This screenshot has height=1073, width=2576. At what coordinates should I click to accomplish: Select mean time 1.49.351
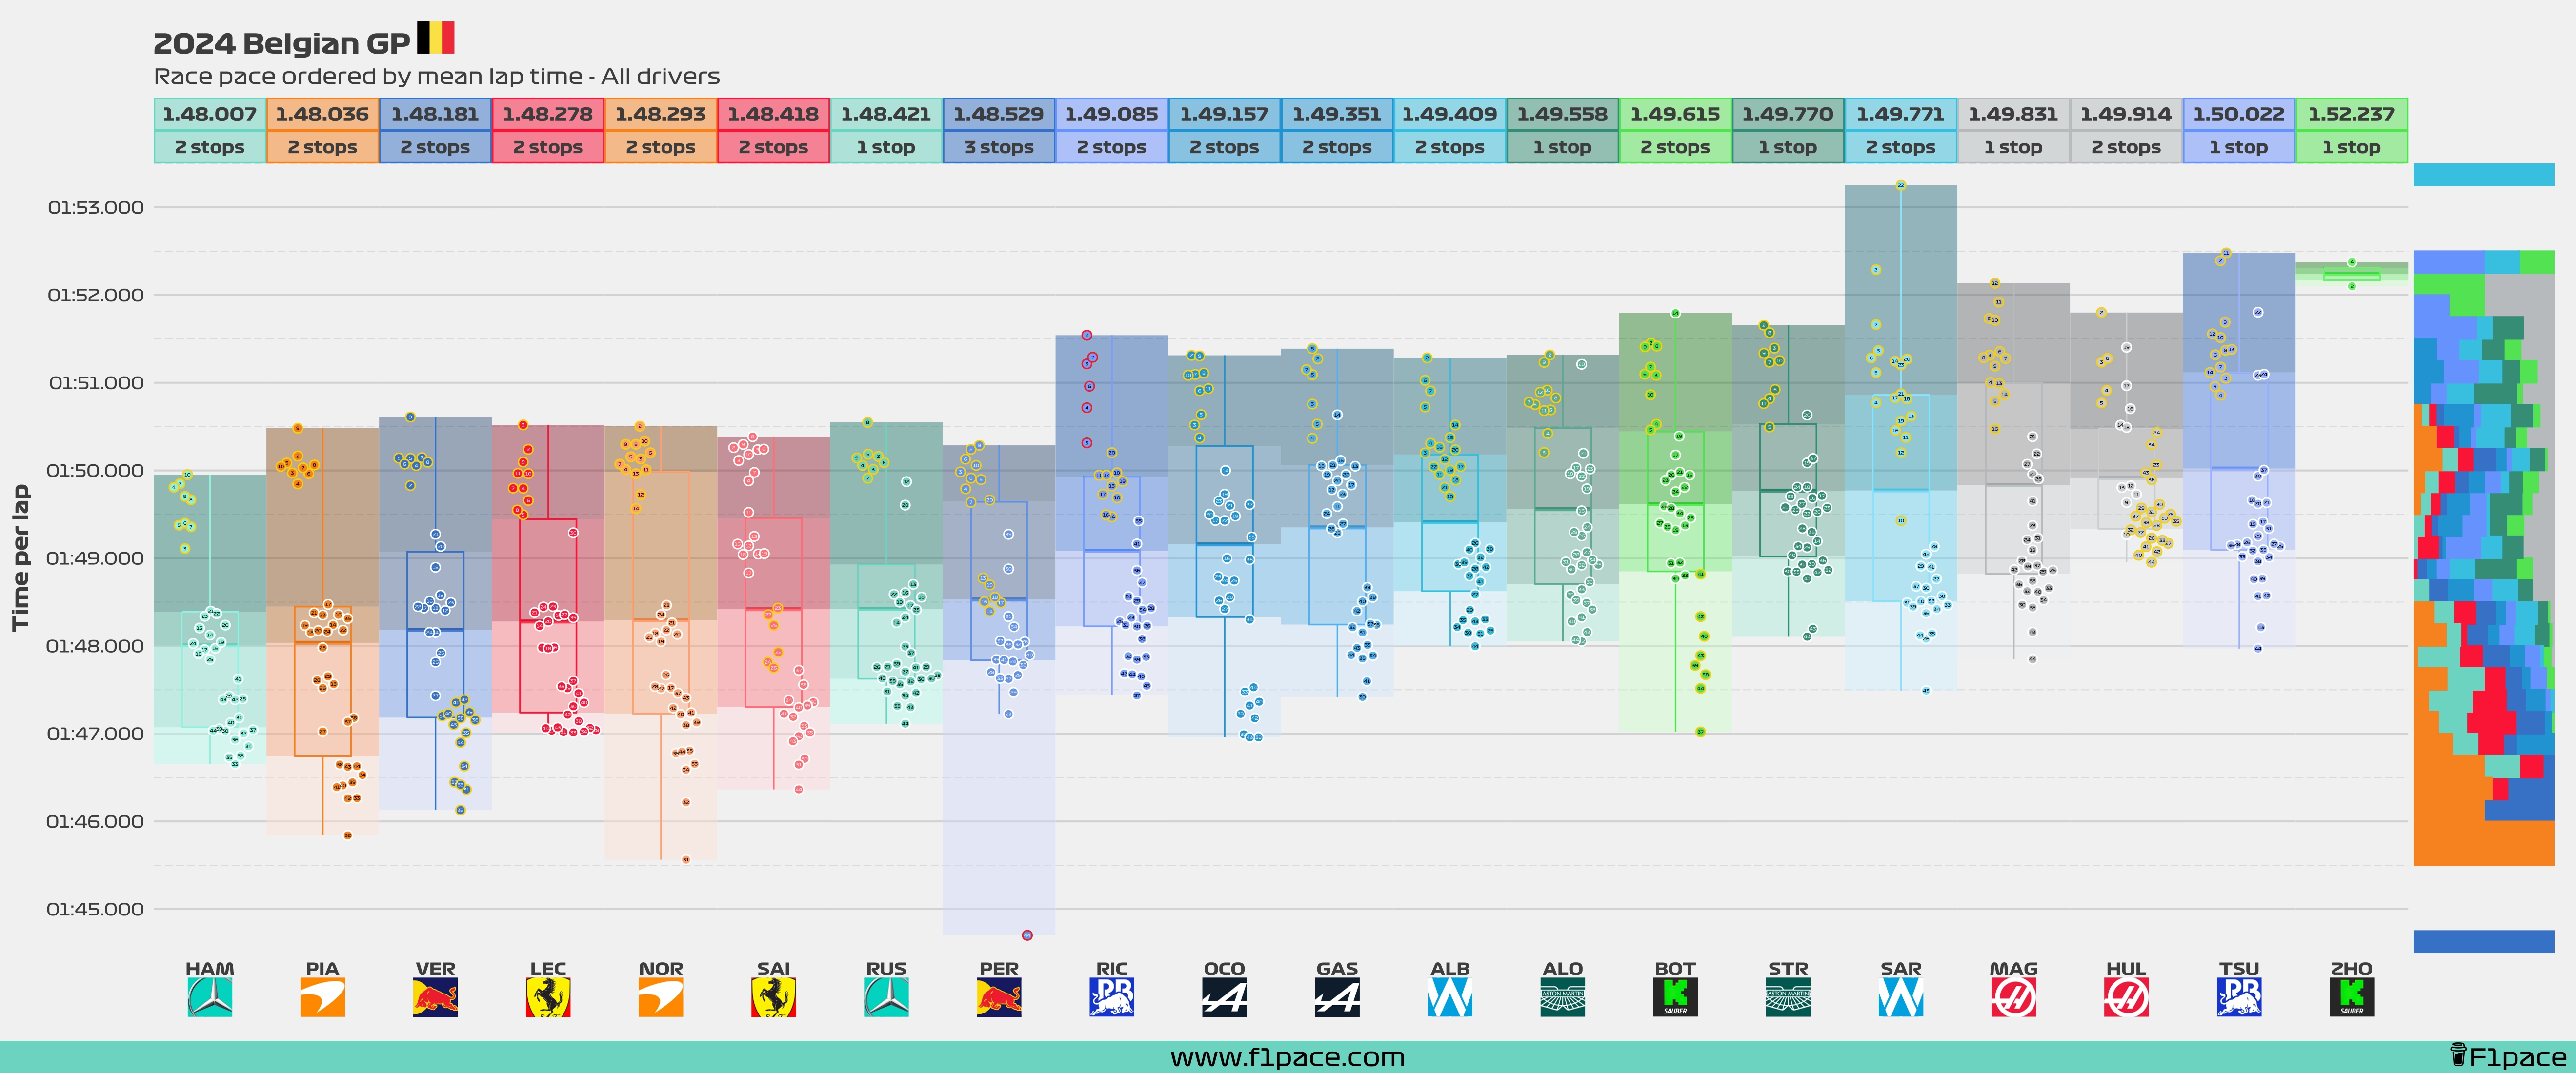[x=1337, y=114]
